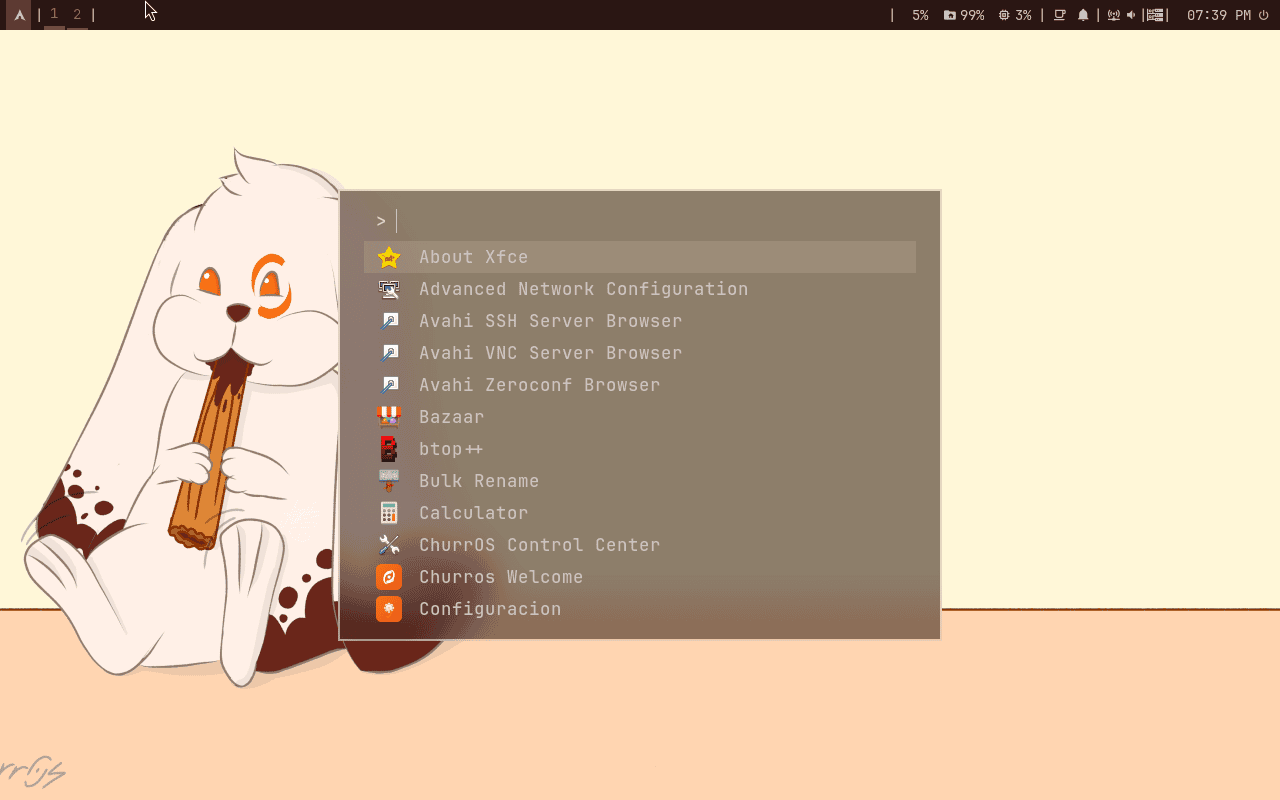Click the CPU chip icon in the bar
This screenshot has height=800, width=1280.
click(x=1004, y=15)
